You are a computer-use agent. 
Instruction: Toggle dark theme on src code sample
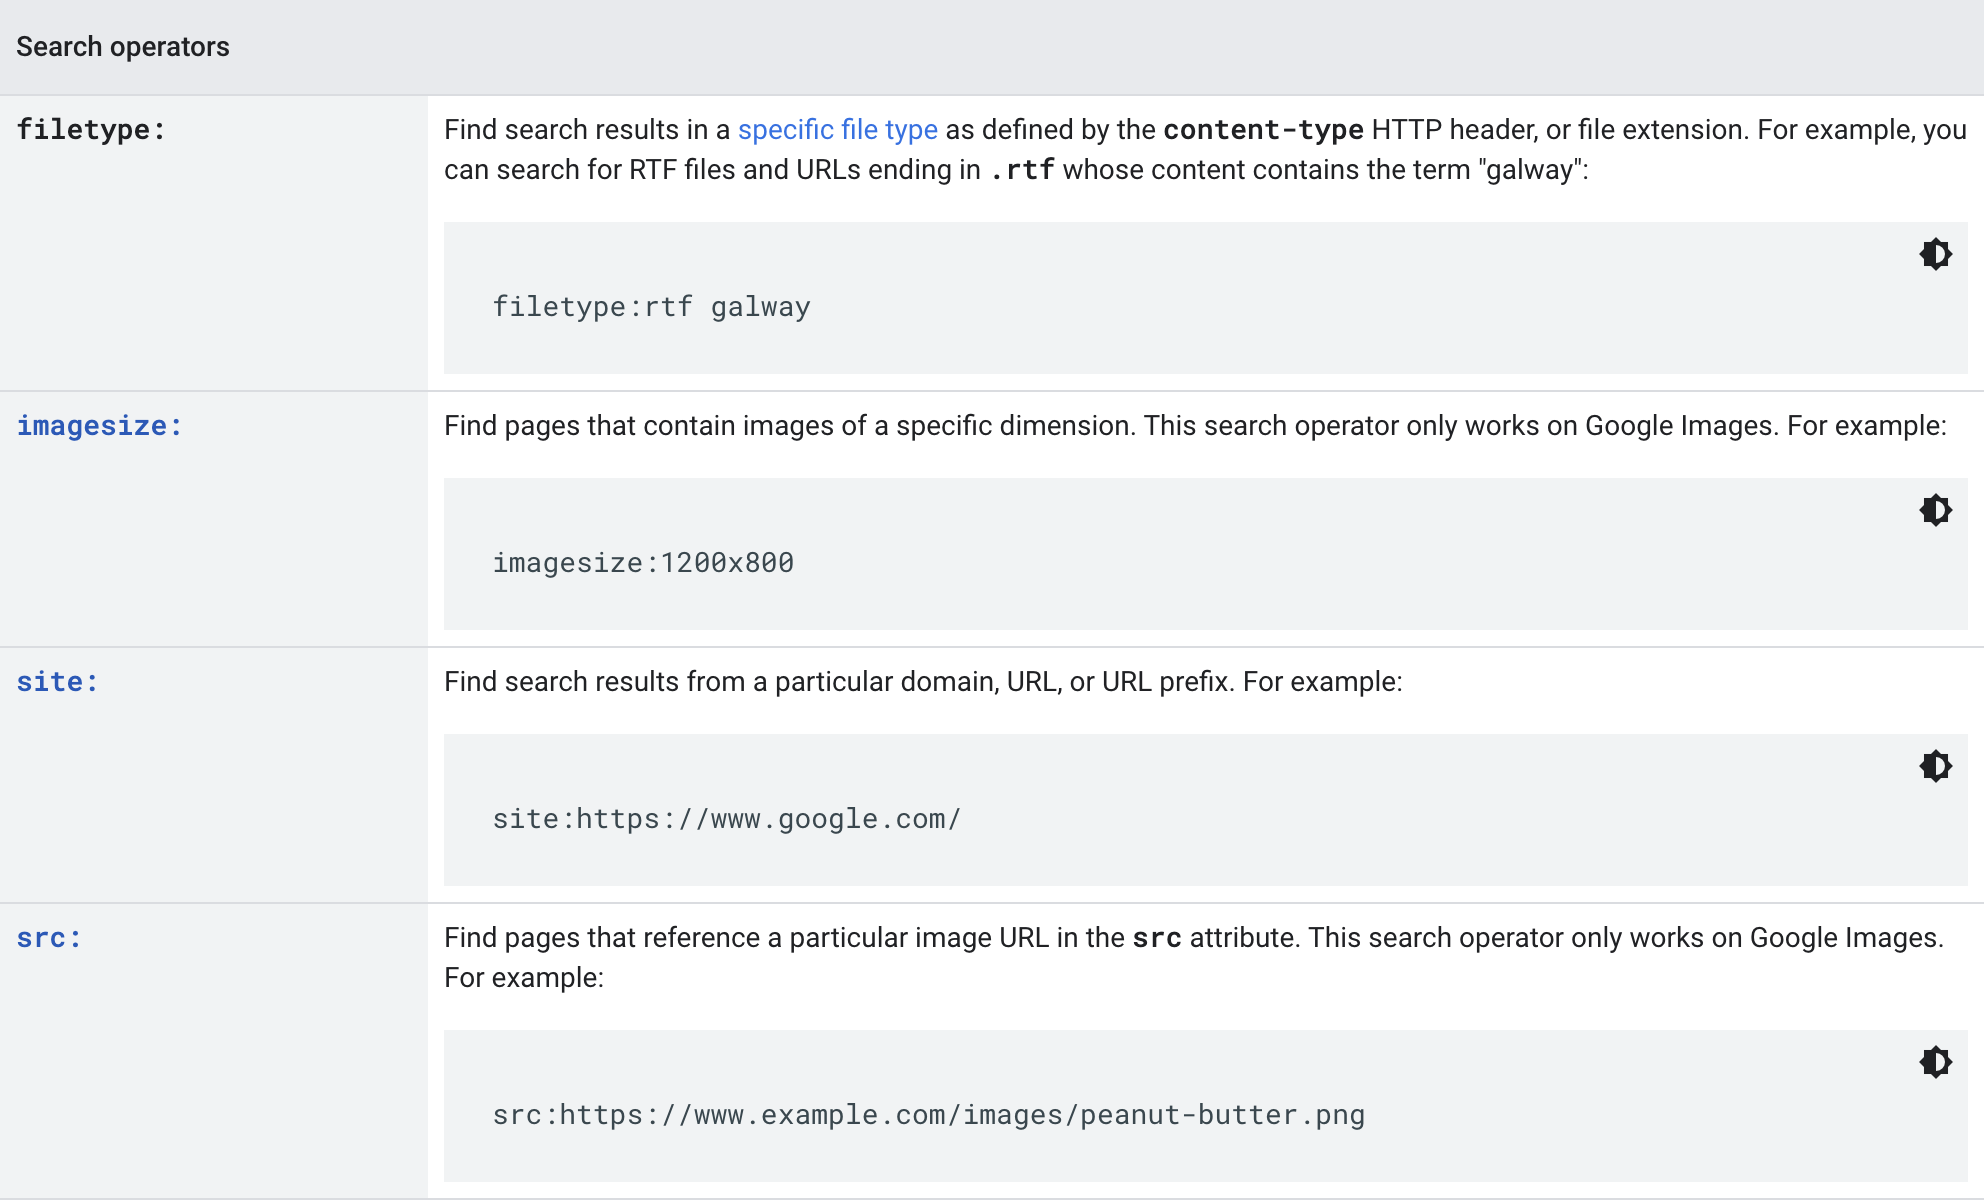point(1936,1062)
